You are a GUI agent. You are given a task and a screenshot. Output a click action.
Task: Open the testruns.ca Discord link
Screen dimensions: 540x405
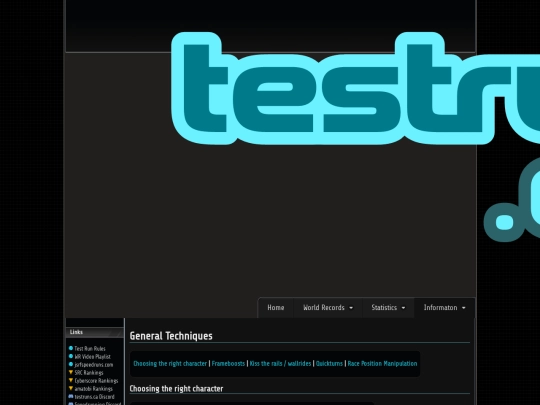[94, 397]
